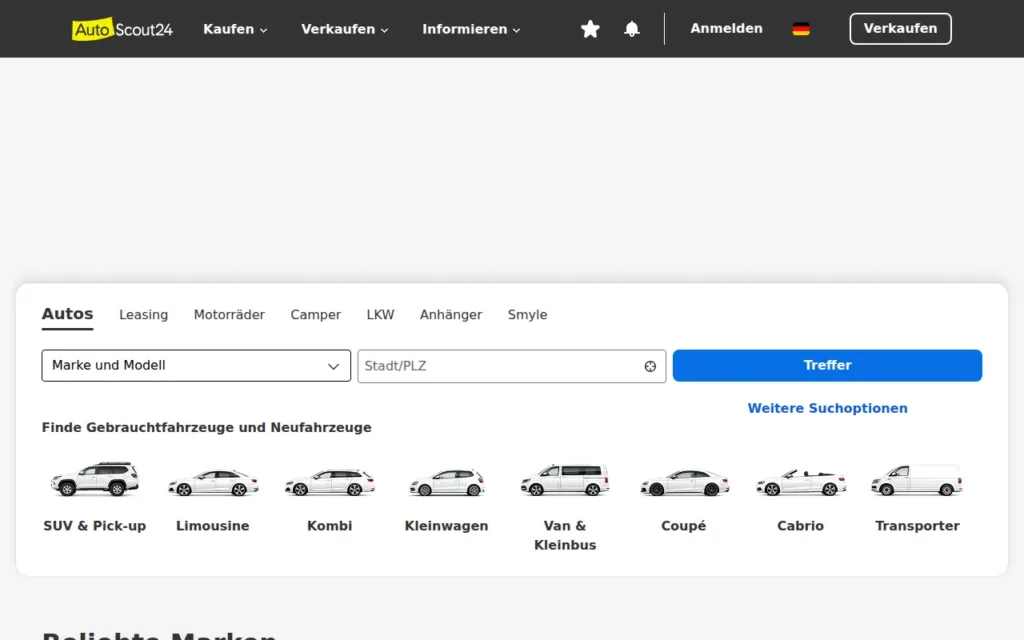
Task: Use current location icon in Stadt/PLZ field
Action: click(x=650, y=366)
